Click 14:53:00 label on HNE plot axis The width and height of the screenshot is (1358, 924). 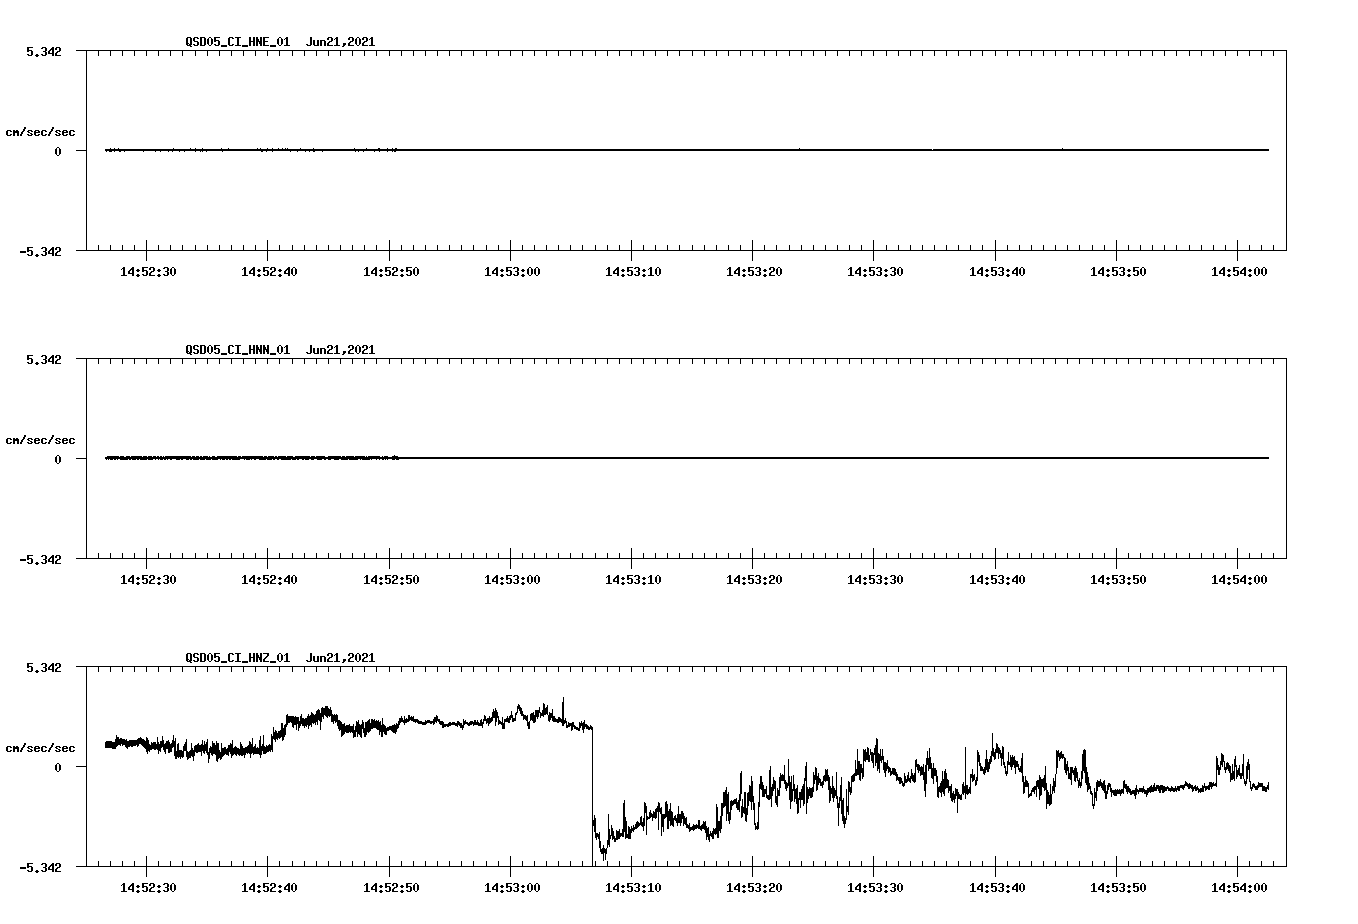point(511,271)
